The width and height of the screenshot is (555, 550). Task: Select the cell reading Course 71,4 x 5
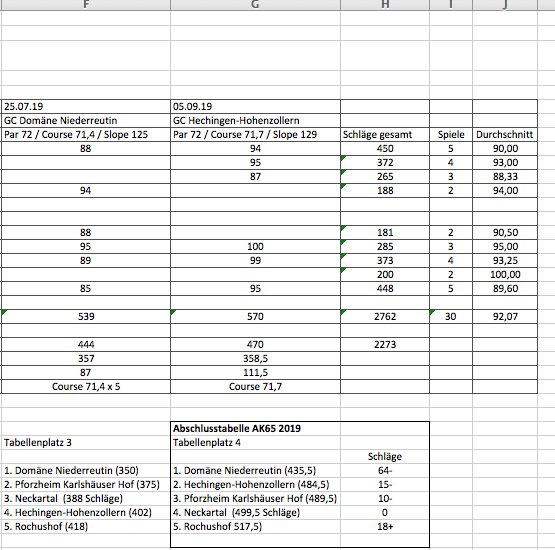[x=86, y=386]
